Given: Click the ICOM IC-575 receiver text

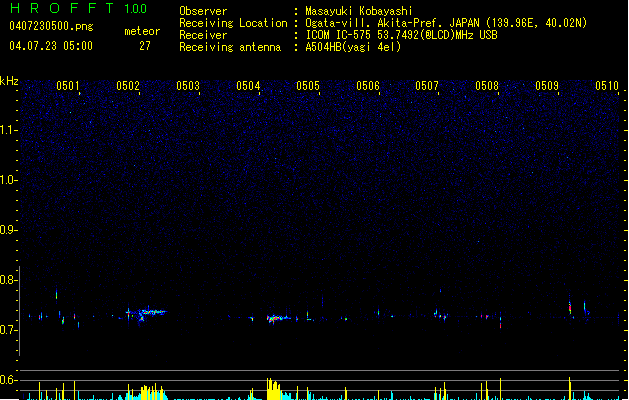Looking at the screenshot, I should (x=401, y=35).
